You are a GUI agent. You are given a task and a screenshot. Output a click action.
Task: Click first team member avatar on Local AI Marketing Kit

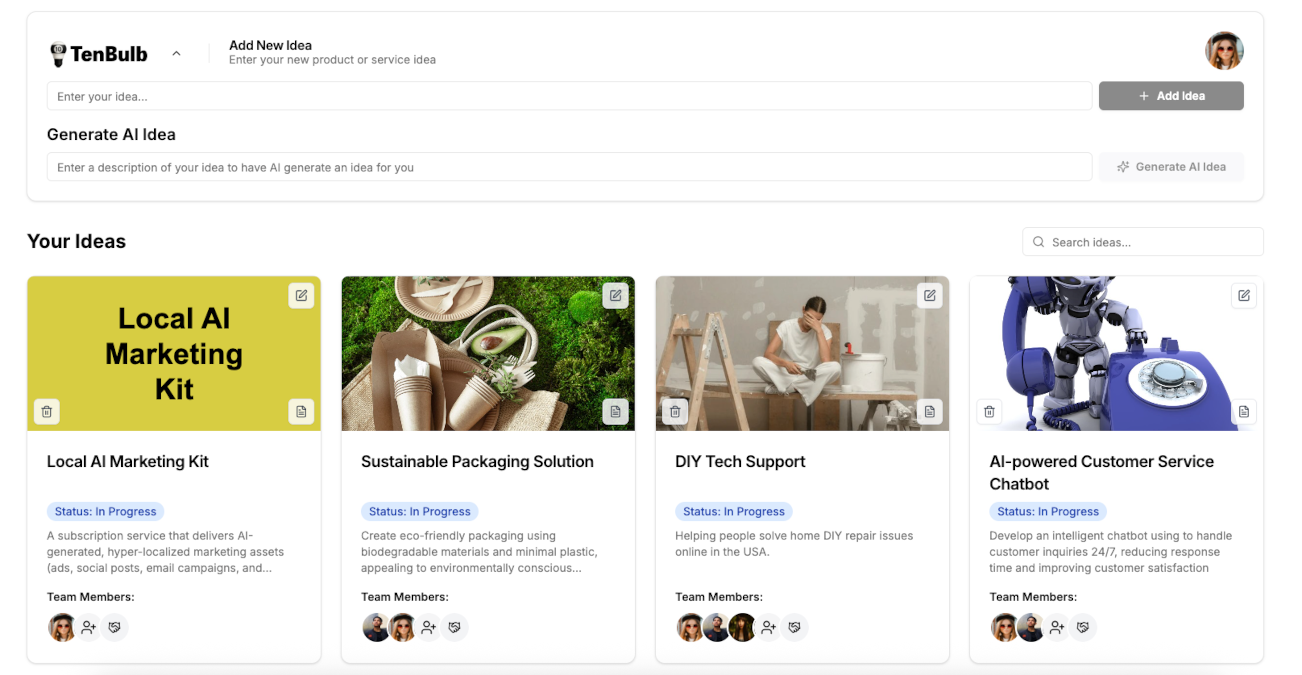(62, 627)
